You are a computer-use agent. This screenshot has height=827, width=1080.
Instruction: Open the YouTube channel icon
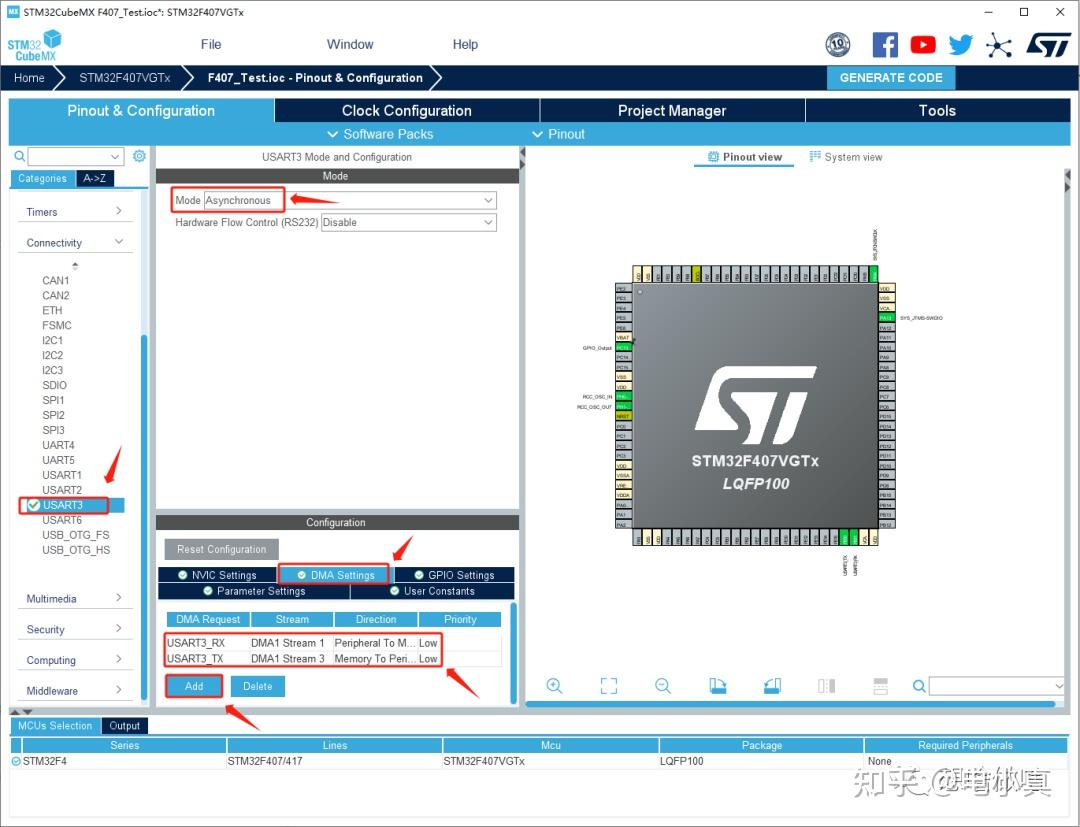pos(922,44)
